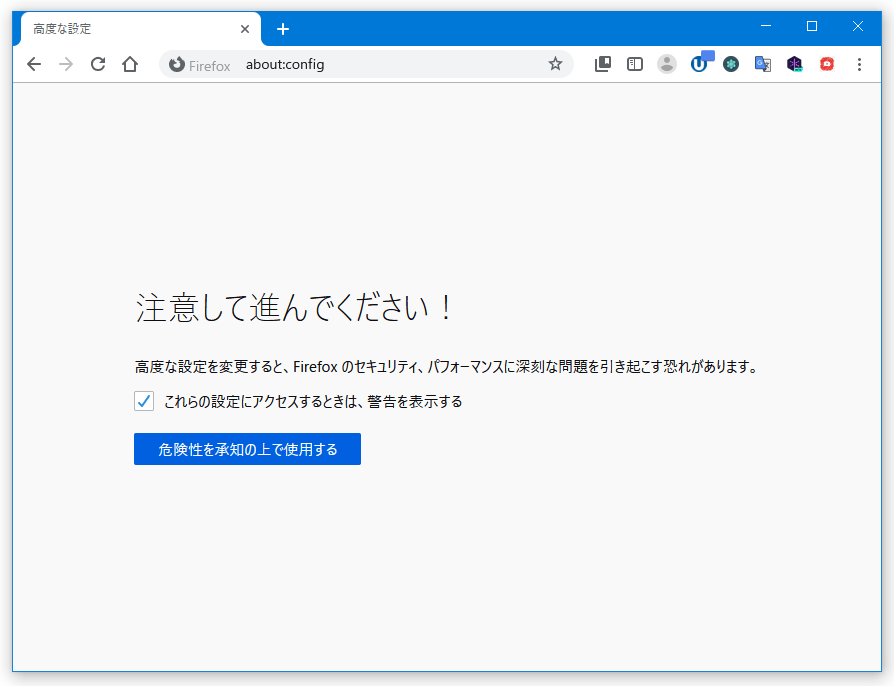Screen dimensions: 894x686
Task: Bookmark this page with the star icon
Action: click(555, 64)
